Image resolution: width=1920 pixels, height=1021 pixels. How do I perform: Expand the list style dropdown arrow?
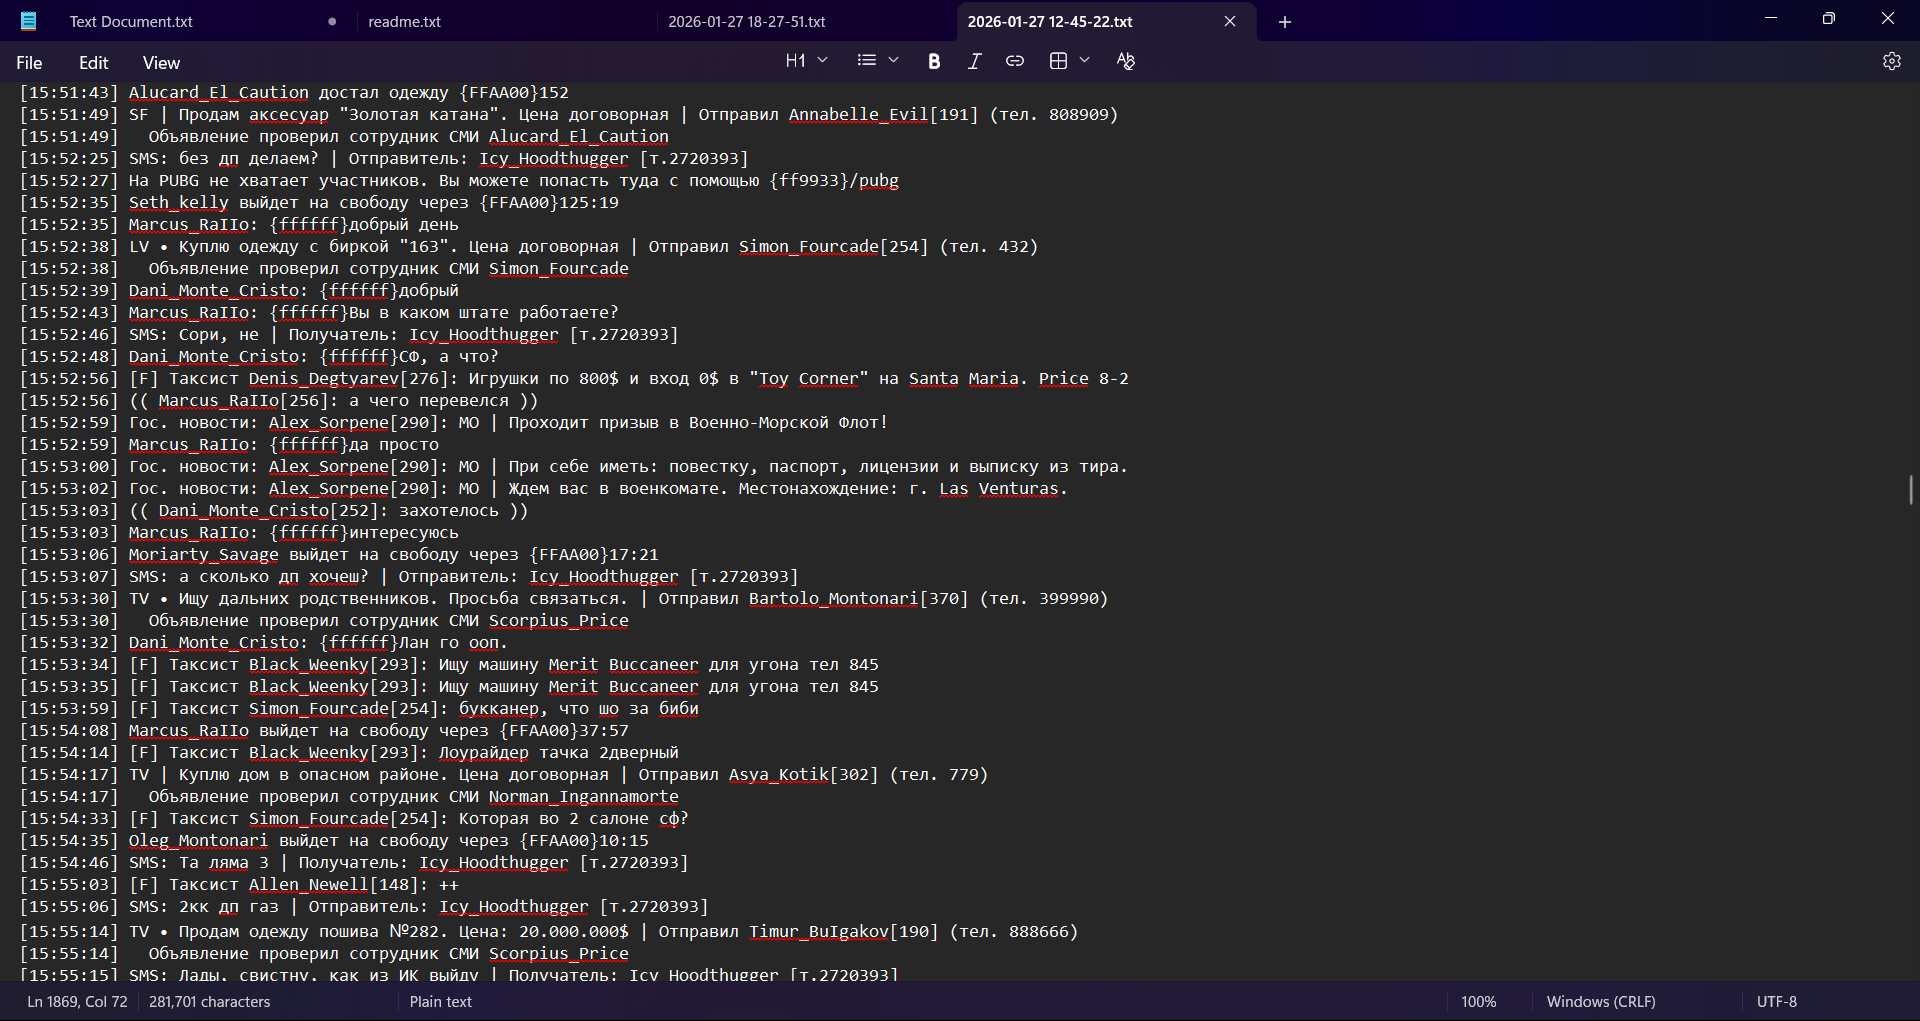[x=894, y=61]
